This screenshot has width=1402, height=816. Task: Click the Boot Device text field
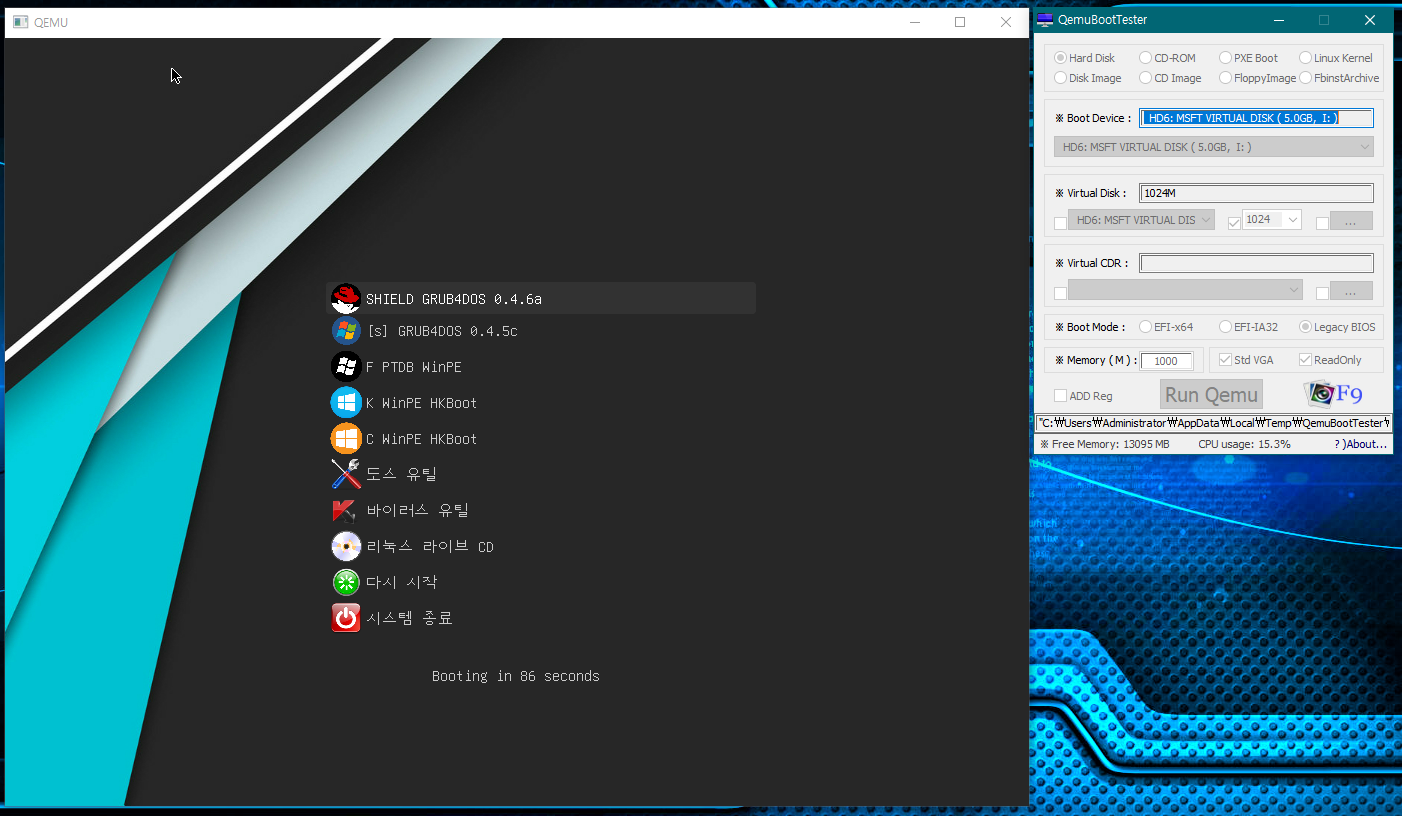(x=1256, y=118)
